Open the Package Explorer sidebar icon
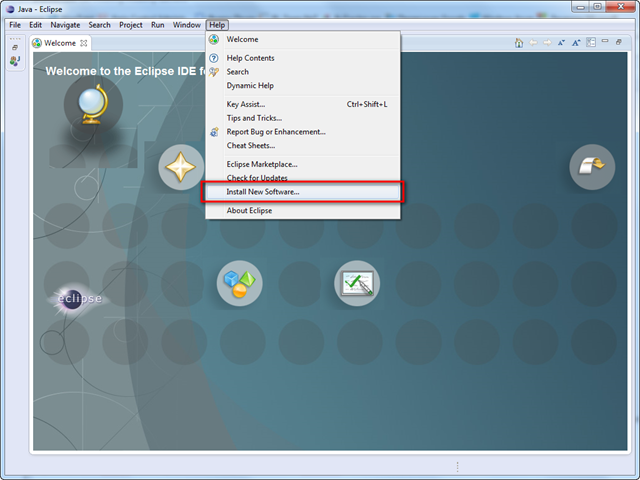 15,61
